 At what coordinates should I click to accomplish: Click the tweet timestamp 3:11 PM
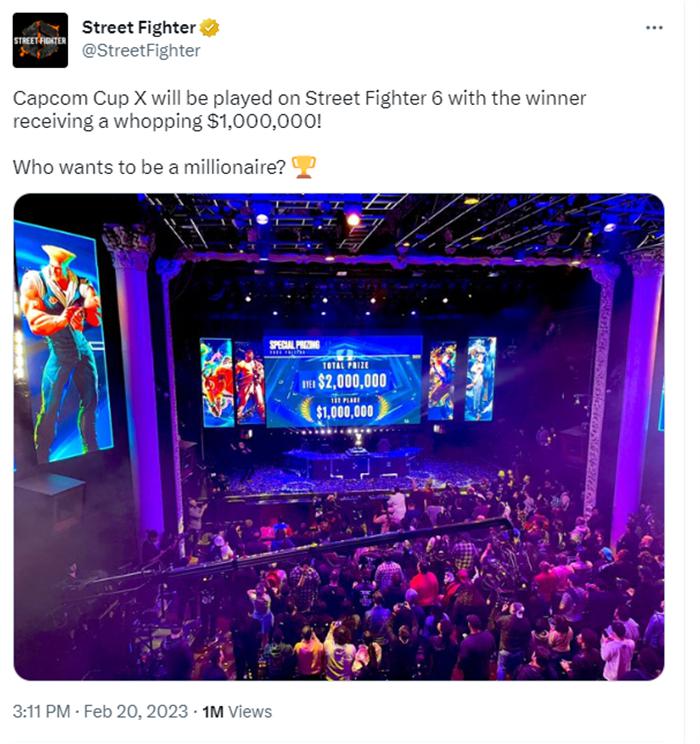(41, 711)
